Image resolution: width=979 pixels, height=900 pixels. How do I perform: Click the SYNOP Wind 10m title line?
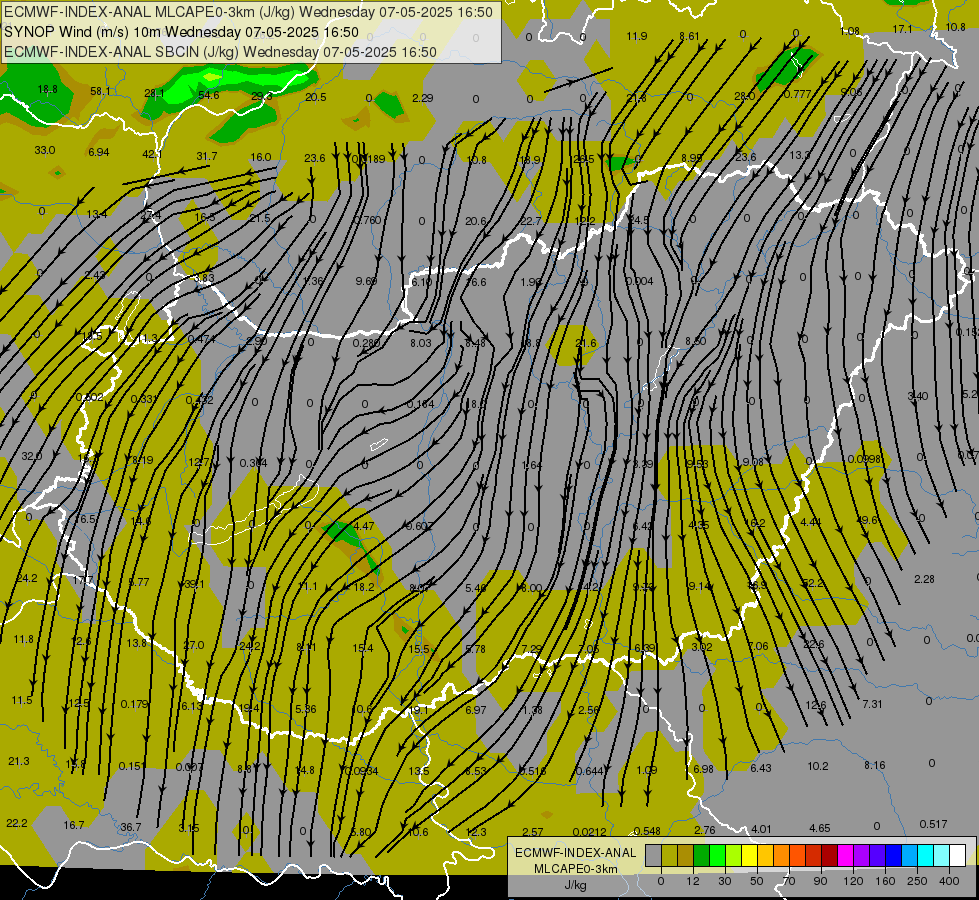tap(181, 32)
